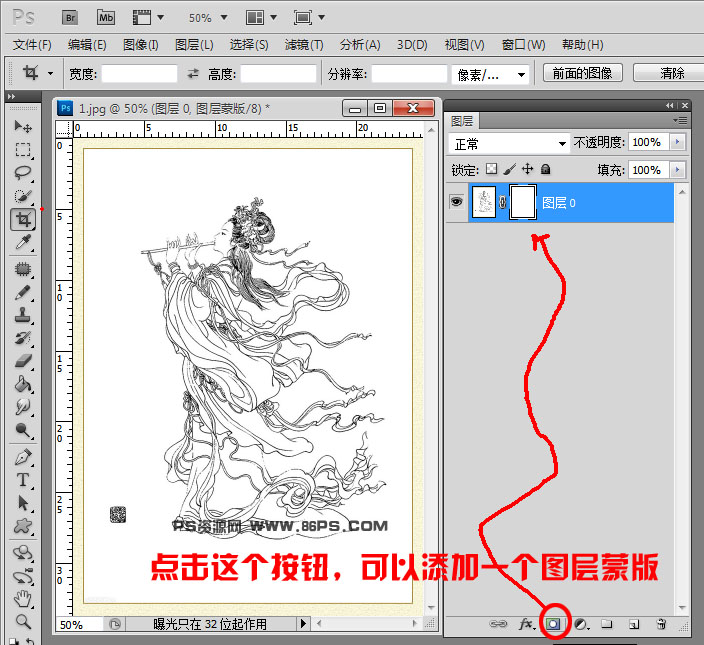Select the Pen tool
The height and width of the screenshot is (645, 704).
(23, 457)
